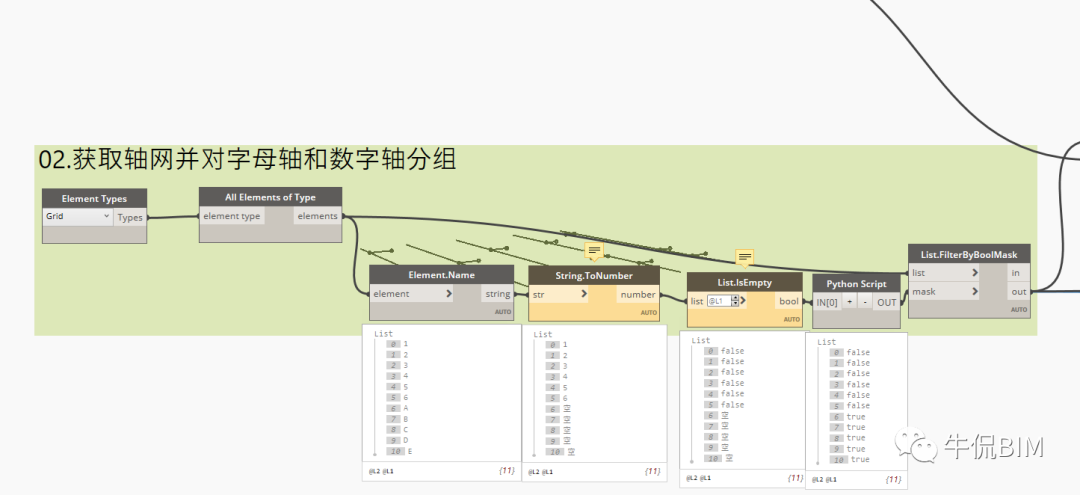The height and width of the screenshot is (495, 1080).
Task: Select item 'C' in Element.Name preview
Action: (406, 430)
